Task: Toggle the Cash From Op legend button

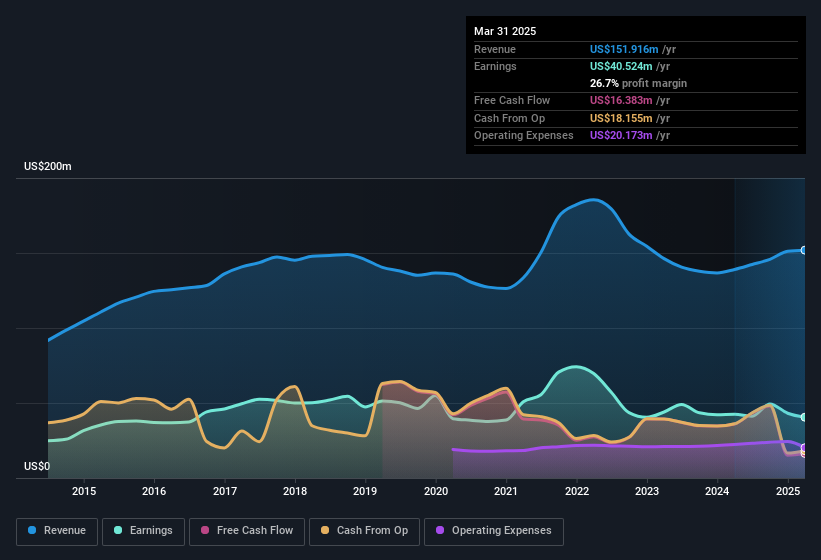Action: point(364,531)
